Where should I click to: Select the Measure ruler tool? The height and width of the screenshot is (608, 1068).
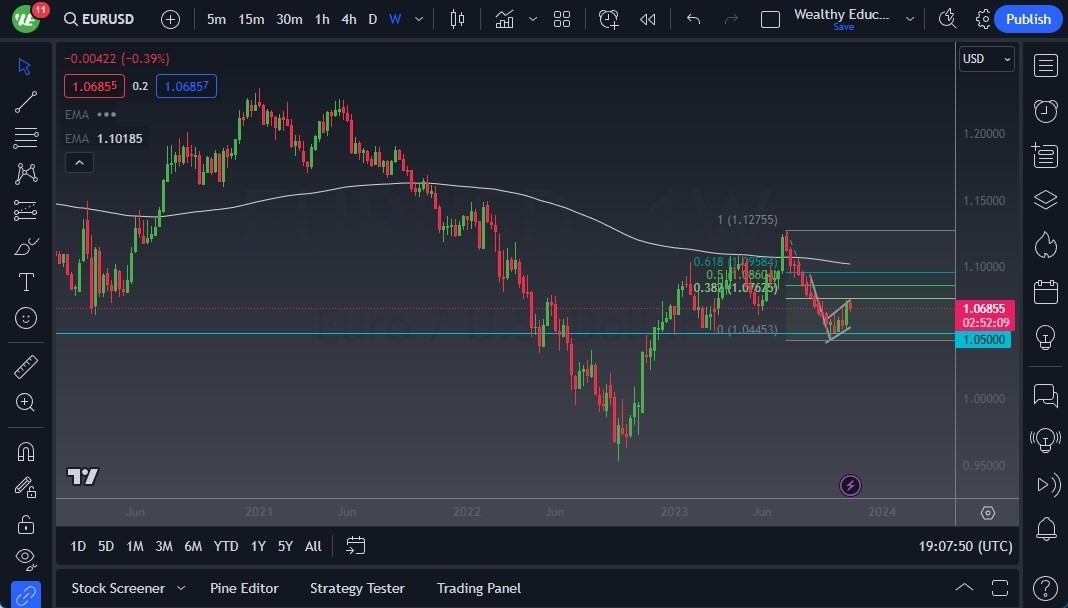pyautogui.click(x=25, y=366)
